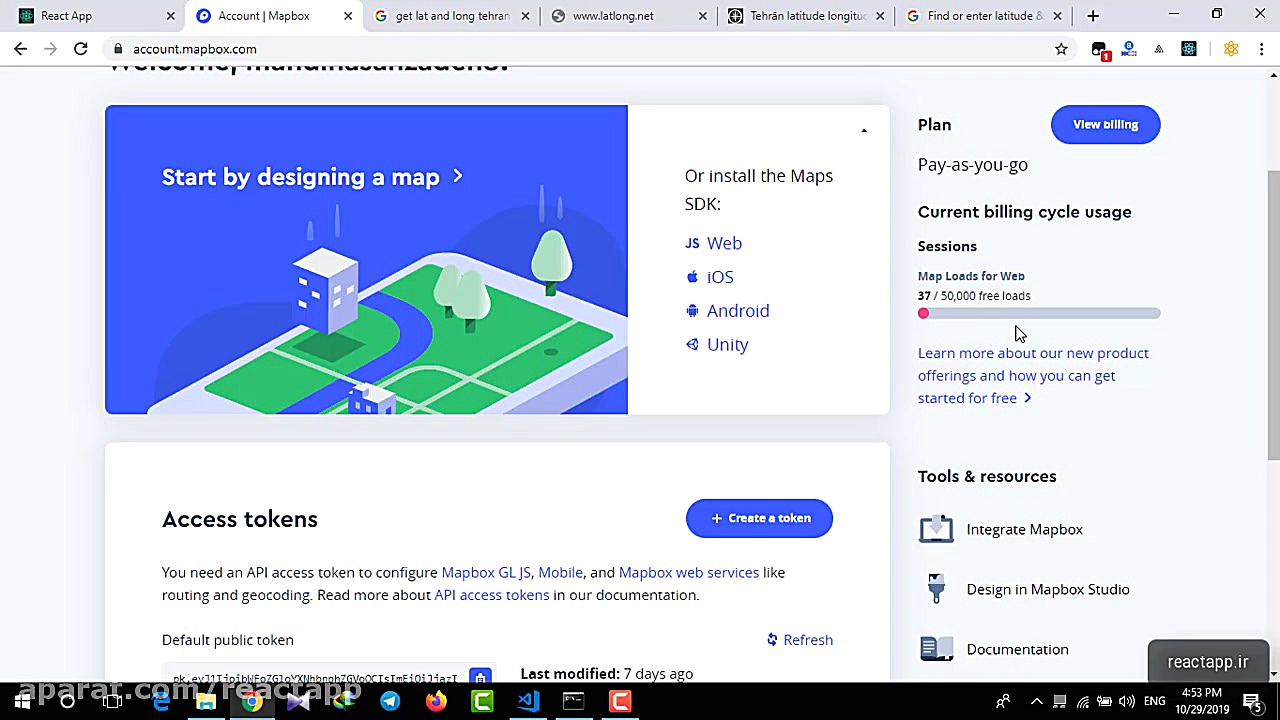1280x720 pixels.
Task: Choose the Android Maps SDK
Action: (x=737, y=311)
